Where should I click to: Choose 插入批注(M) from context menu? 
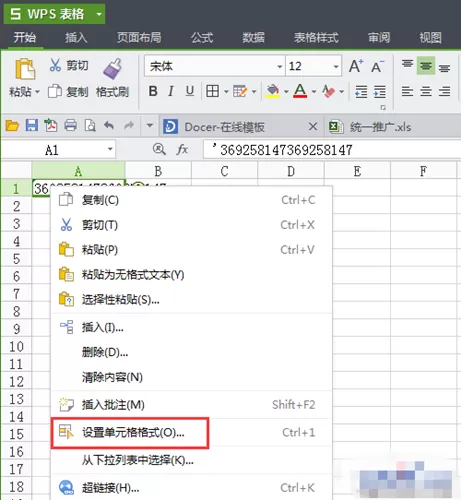(x=192, y=405)
